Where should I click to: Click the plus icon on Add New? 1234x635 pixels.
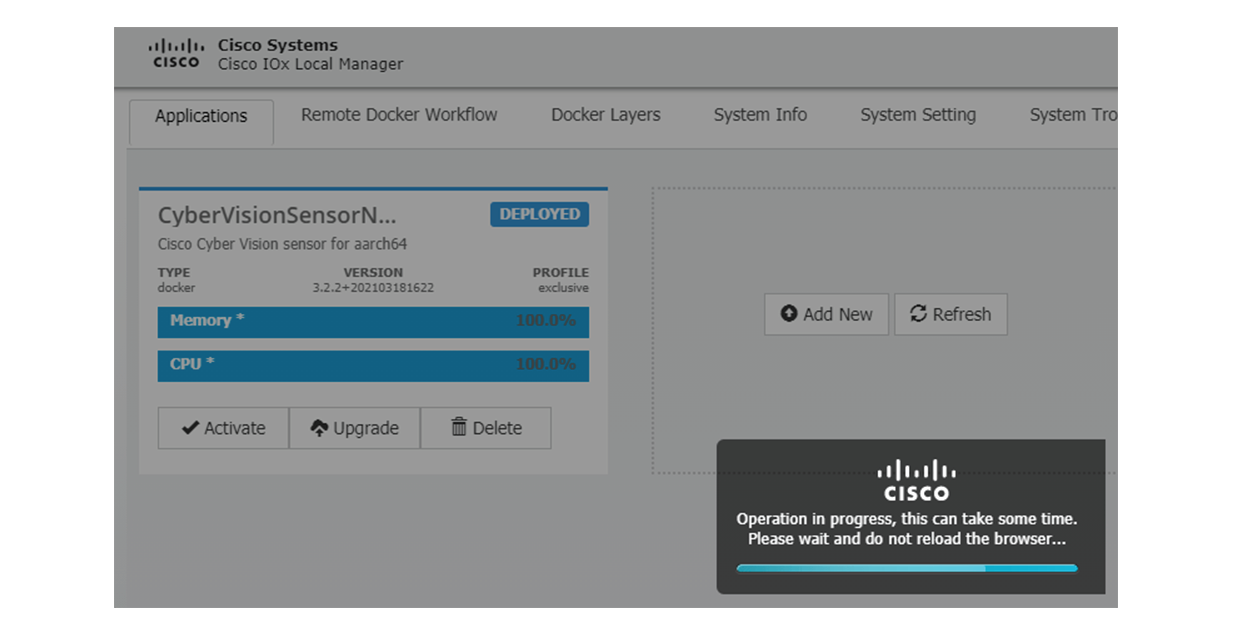(789, 314)
